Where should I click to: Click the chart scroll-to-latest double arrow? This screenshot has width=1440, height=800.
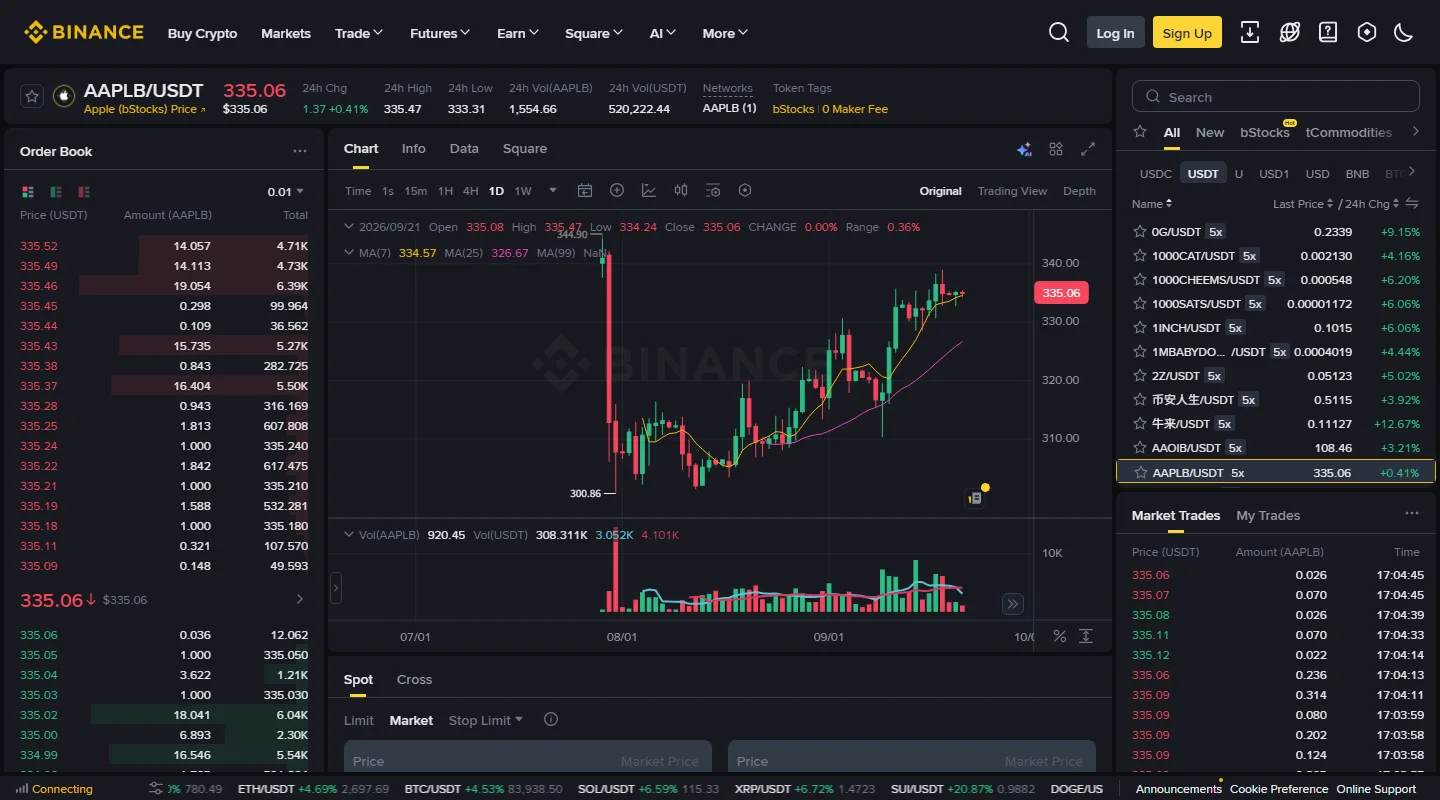point(1013,603)
